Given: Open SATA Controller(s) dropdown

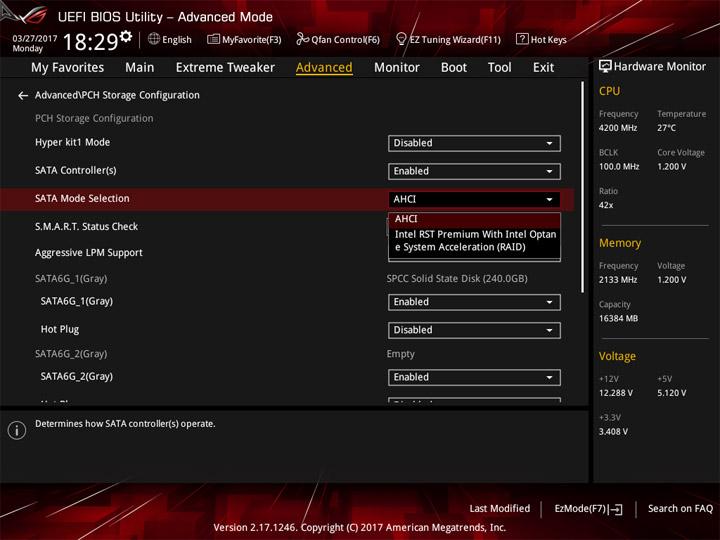Looking at the screenshot, I should (x=474, y=171).
